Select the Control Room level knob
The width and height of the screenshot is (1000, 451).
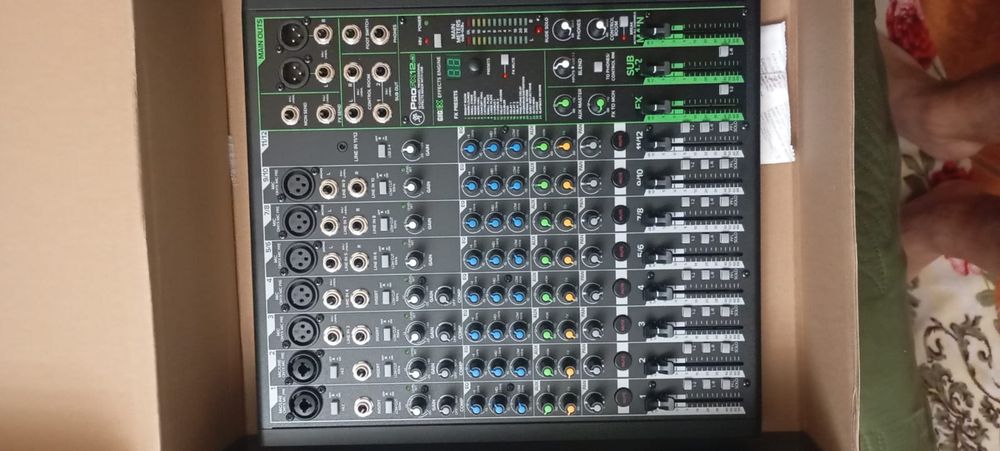coord(598,28)
